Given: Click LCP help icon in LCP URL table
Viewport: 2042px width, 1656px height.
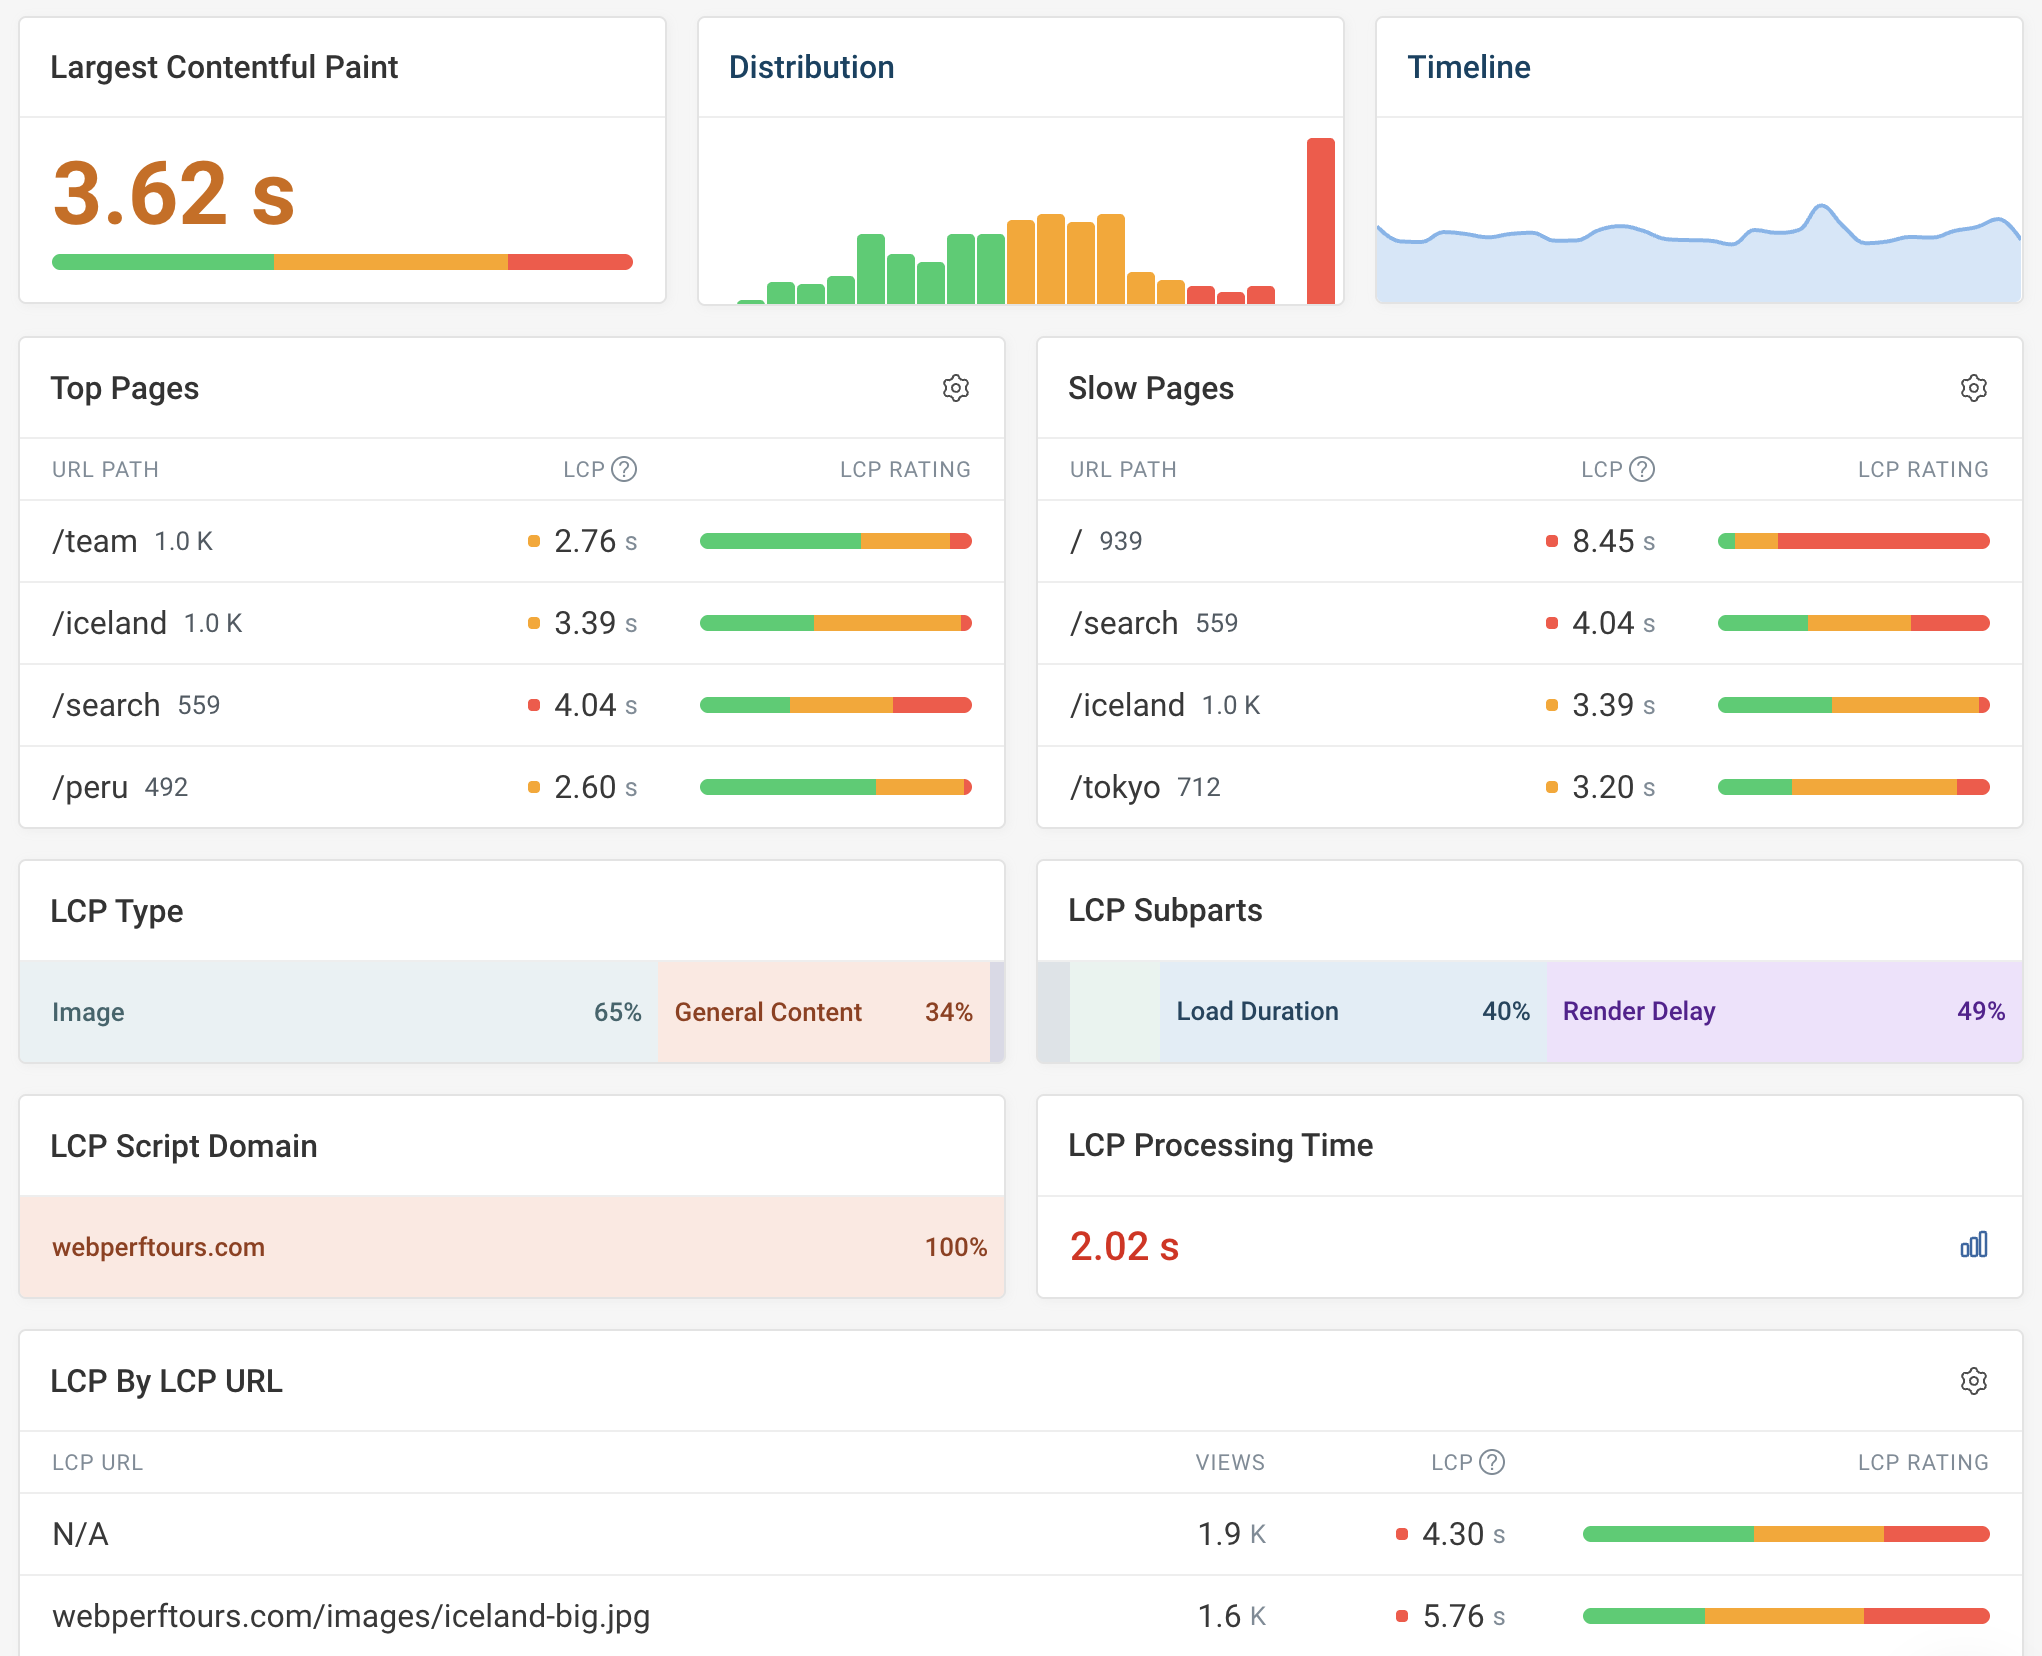Looking at the screenshot, I should point(1492,1462).
